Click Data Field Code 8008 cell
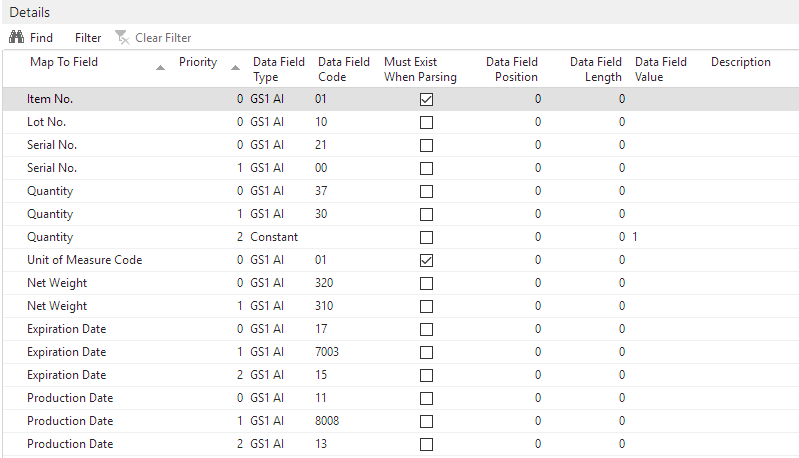799x458 pixels. pos(329,421)
